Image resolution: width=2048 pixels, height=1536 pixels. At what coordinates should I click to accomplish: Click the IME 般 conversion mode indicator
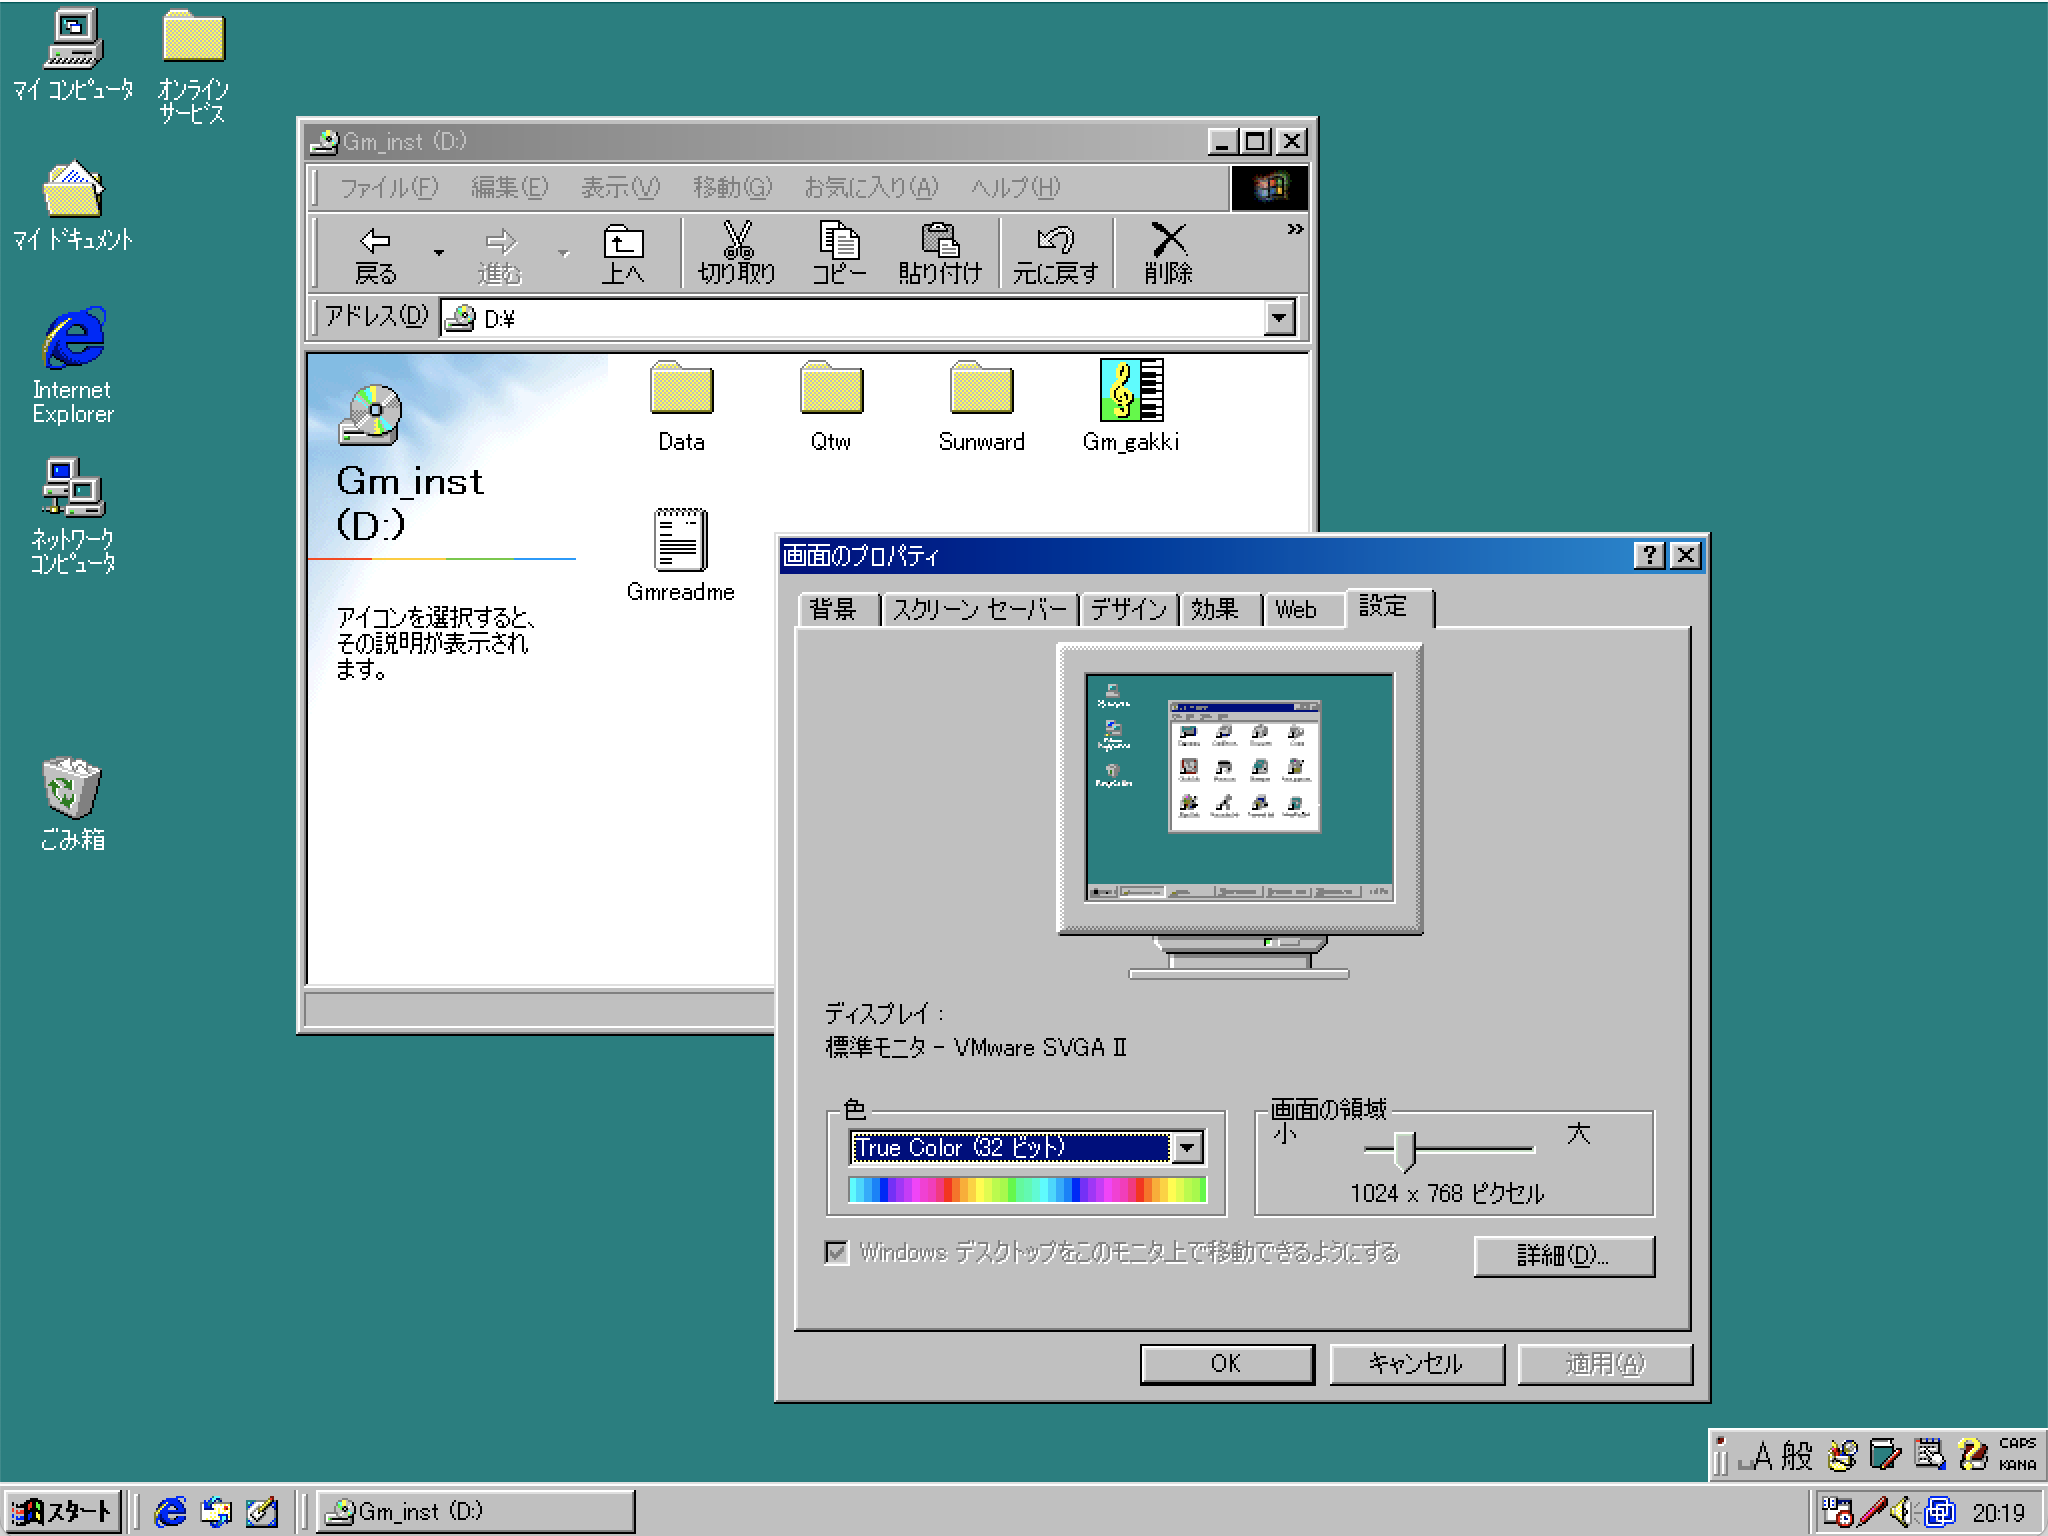[1797, 1456]
